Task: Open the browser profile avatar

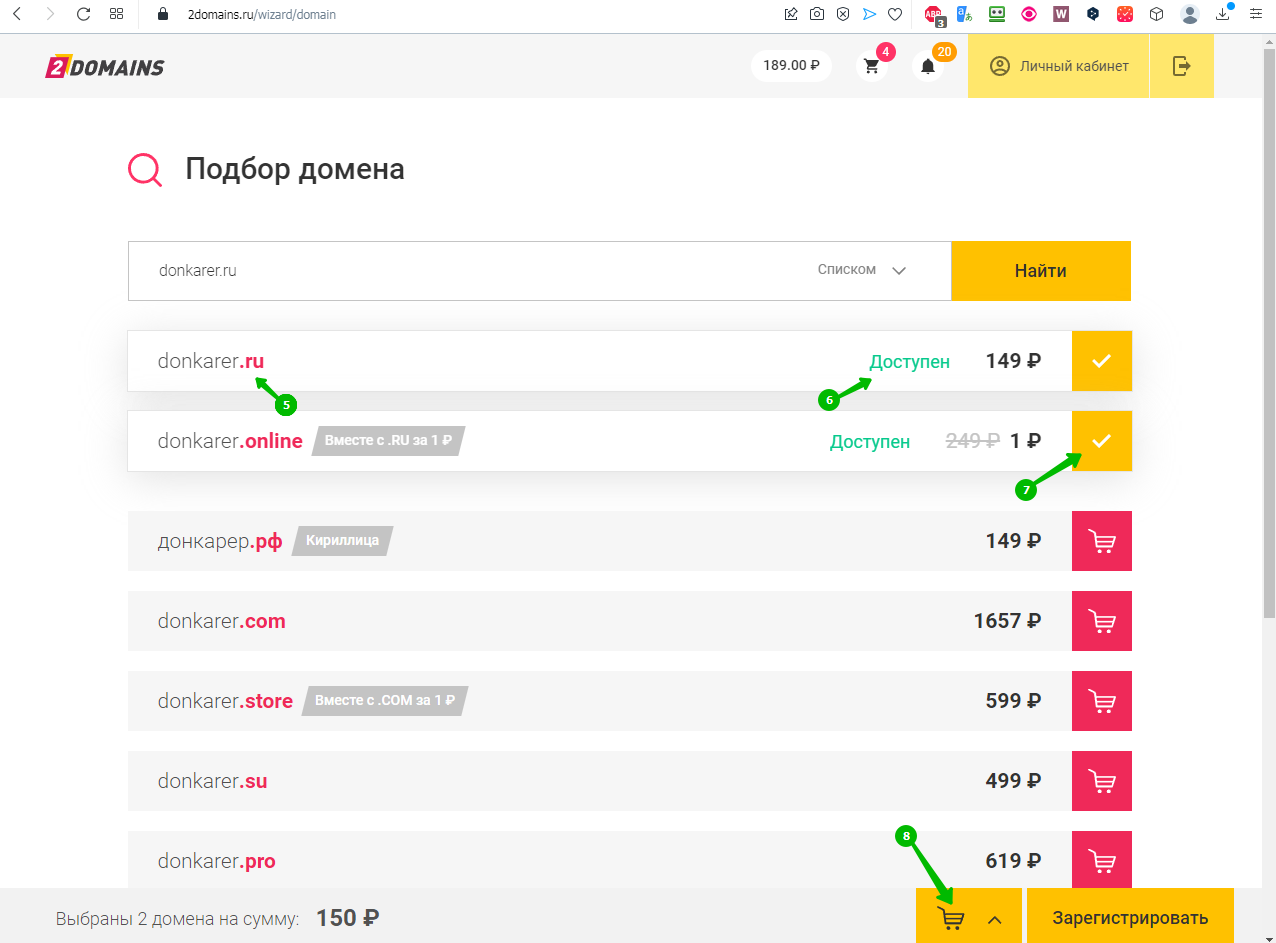Action: click(x=1189, y=14)
